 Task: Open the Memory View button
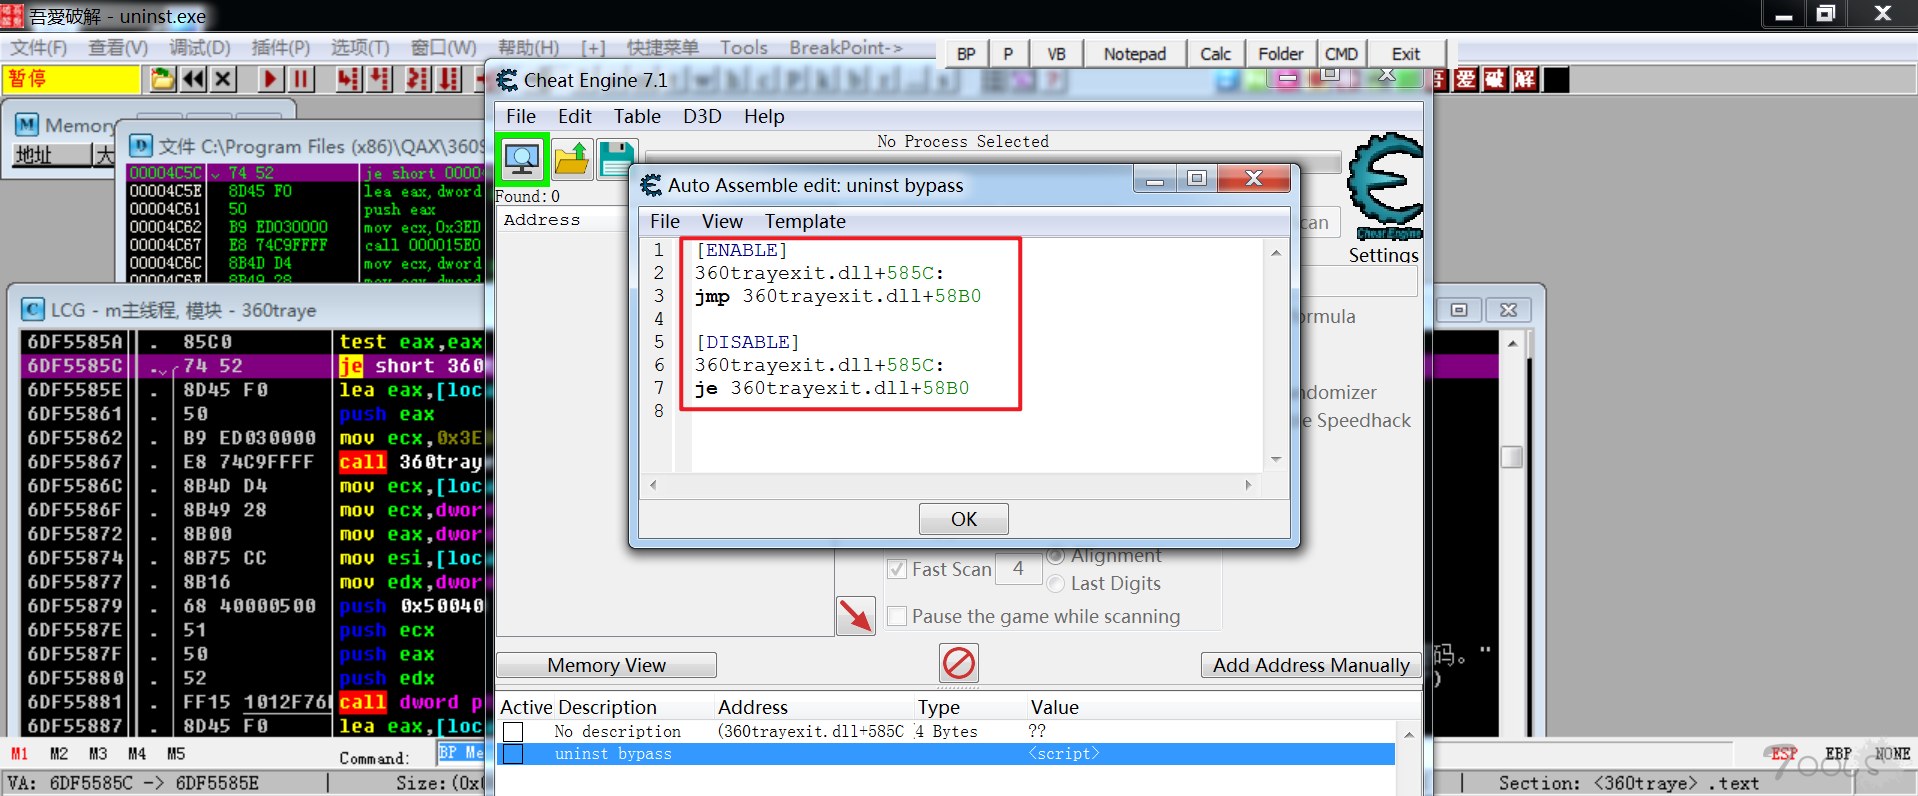point(606,665)
